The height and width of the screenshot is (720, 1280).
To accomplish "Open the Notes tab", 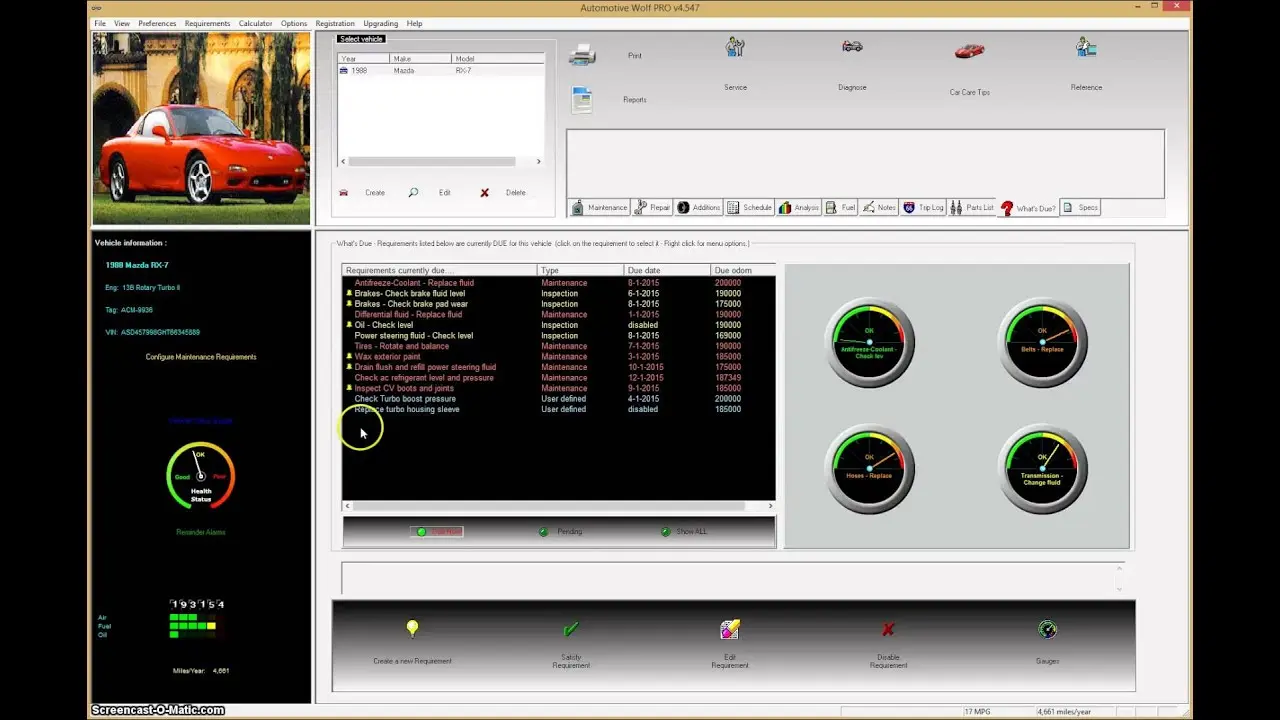I will coord(879,208).
